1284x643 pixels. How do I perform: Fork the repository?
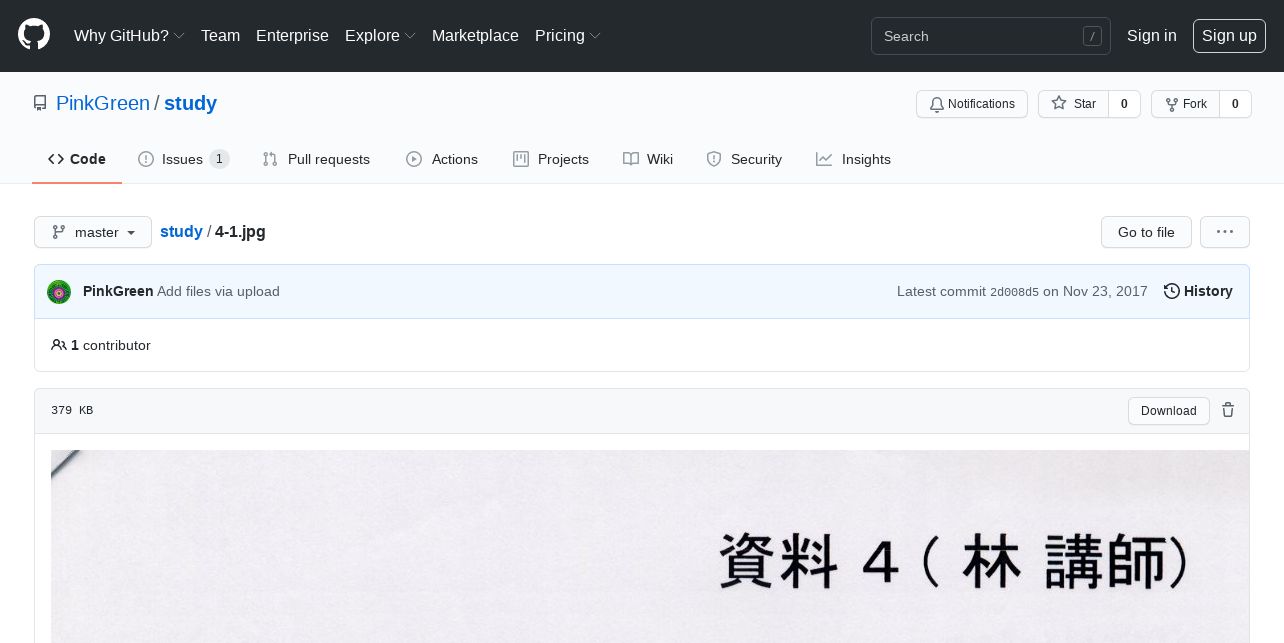(x=1185, y=104)
